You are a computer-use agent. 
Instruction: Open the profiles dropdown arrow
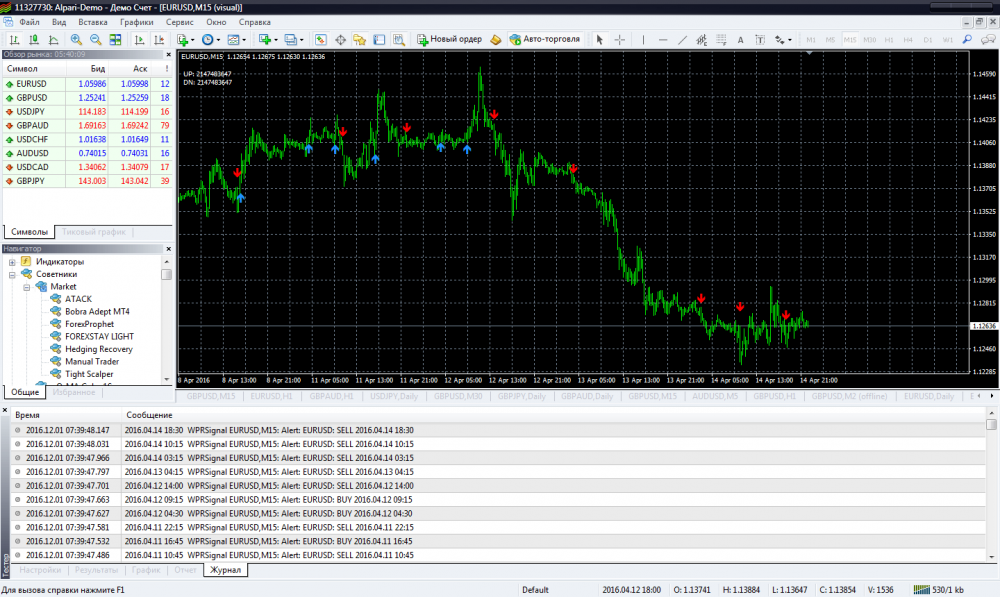tap(302, 40)
